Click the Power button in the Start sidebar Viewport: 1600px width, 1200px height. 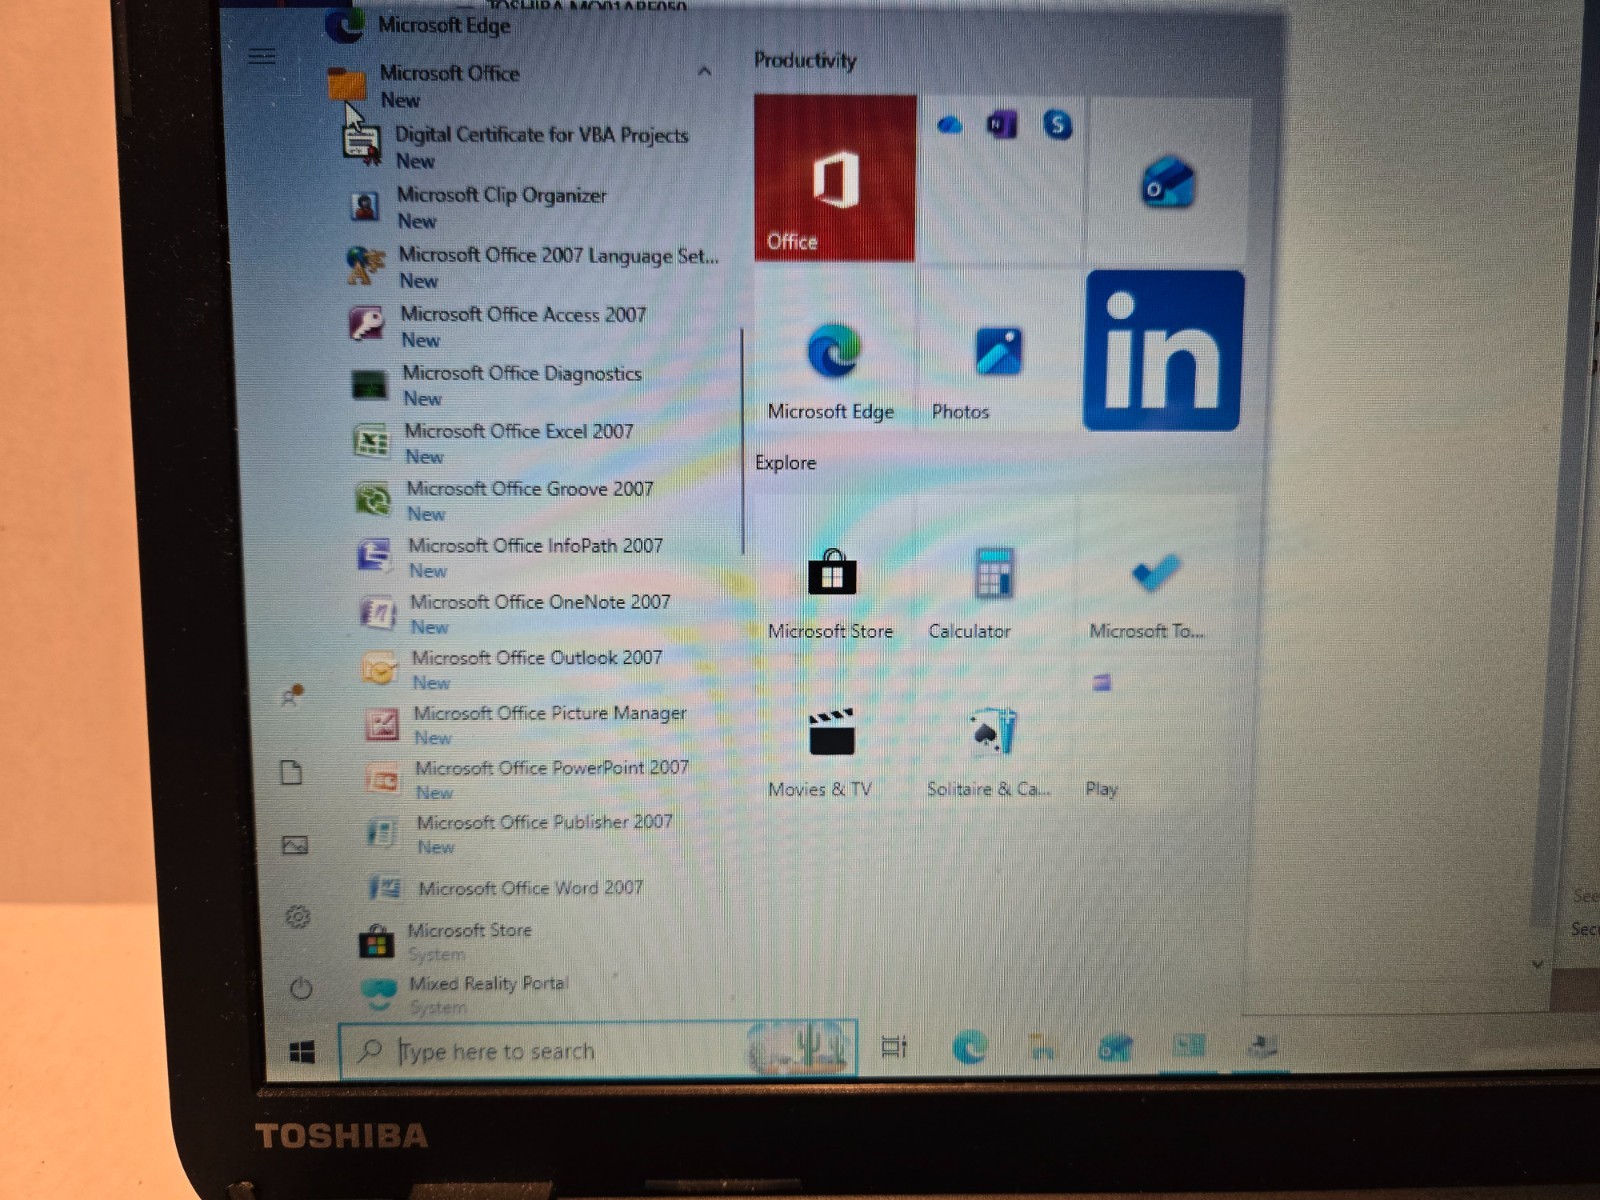tap(300, 989)
